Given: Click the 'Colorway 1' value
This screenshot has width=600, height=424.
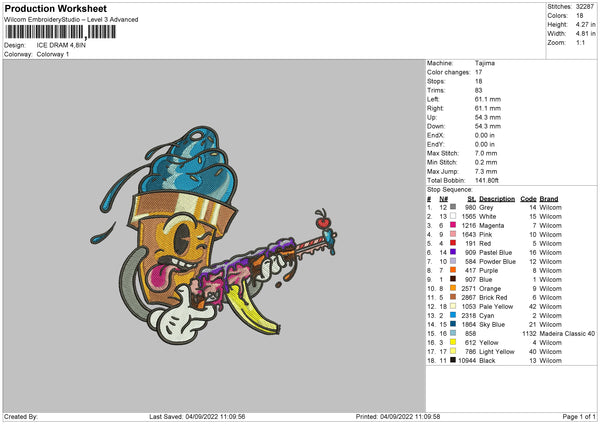Looking at the screenshot, I should [53, 54].
